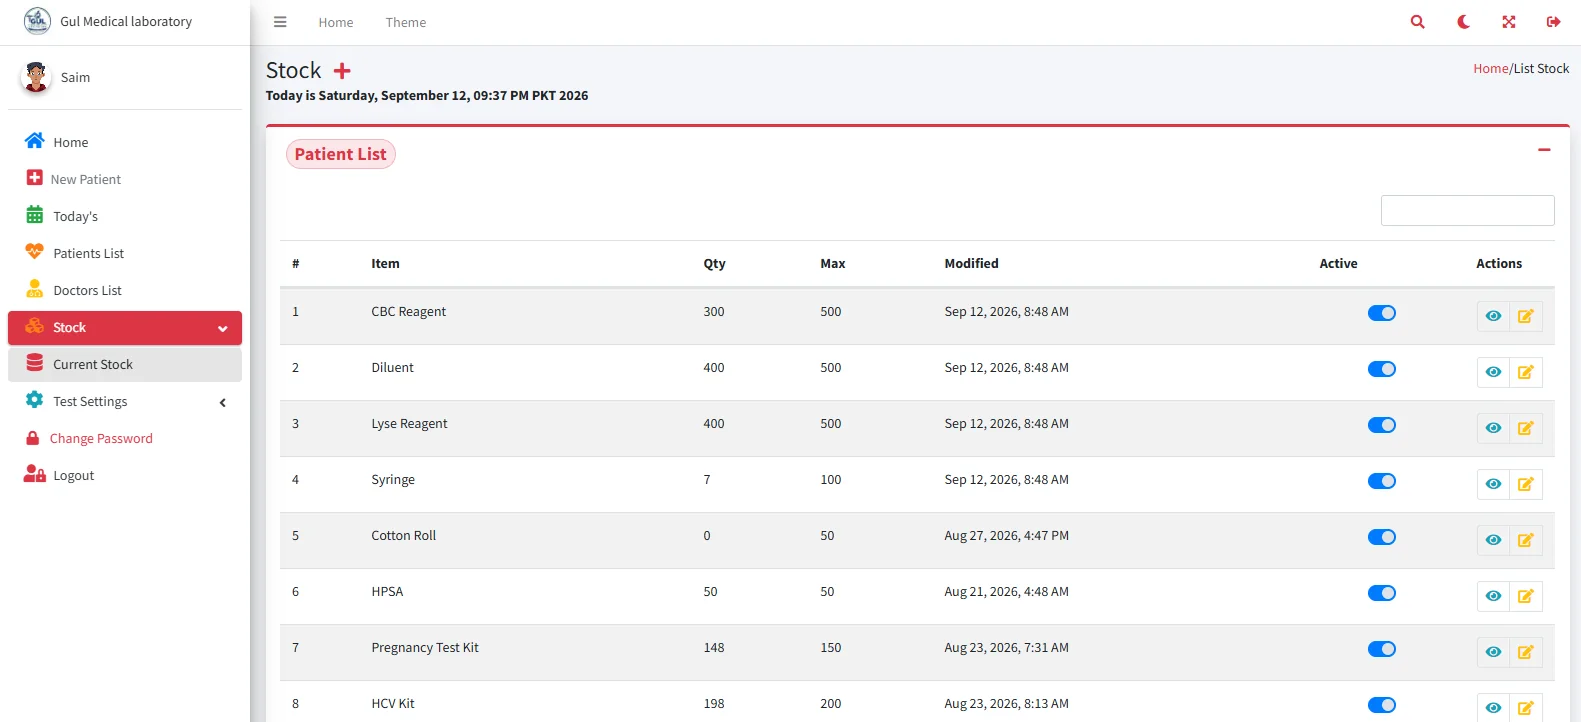Open the search icon in top bar
1581x722 pixels.
[x=1417, y=22]
